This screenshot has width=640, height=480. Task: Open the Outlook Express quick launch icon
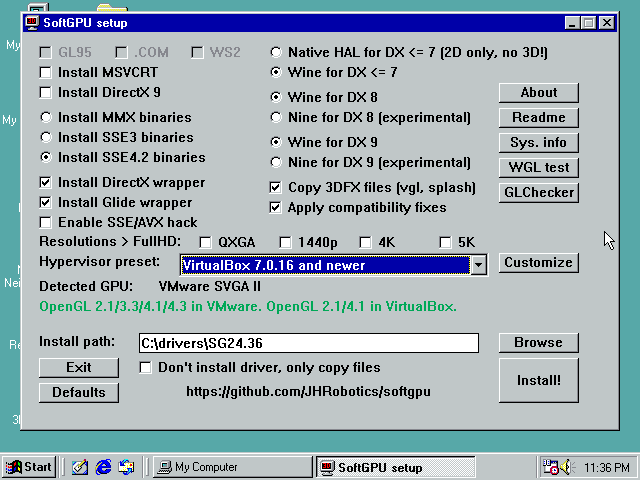coord(126,467)
